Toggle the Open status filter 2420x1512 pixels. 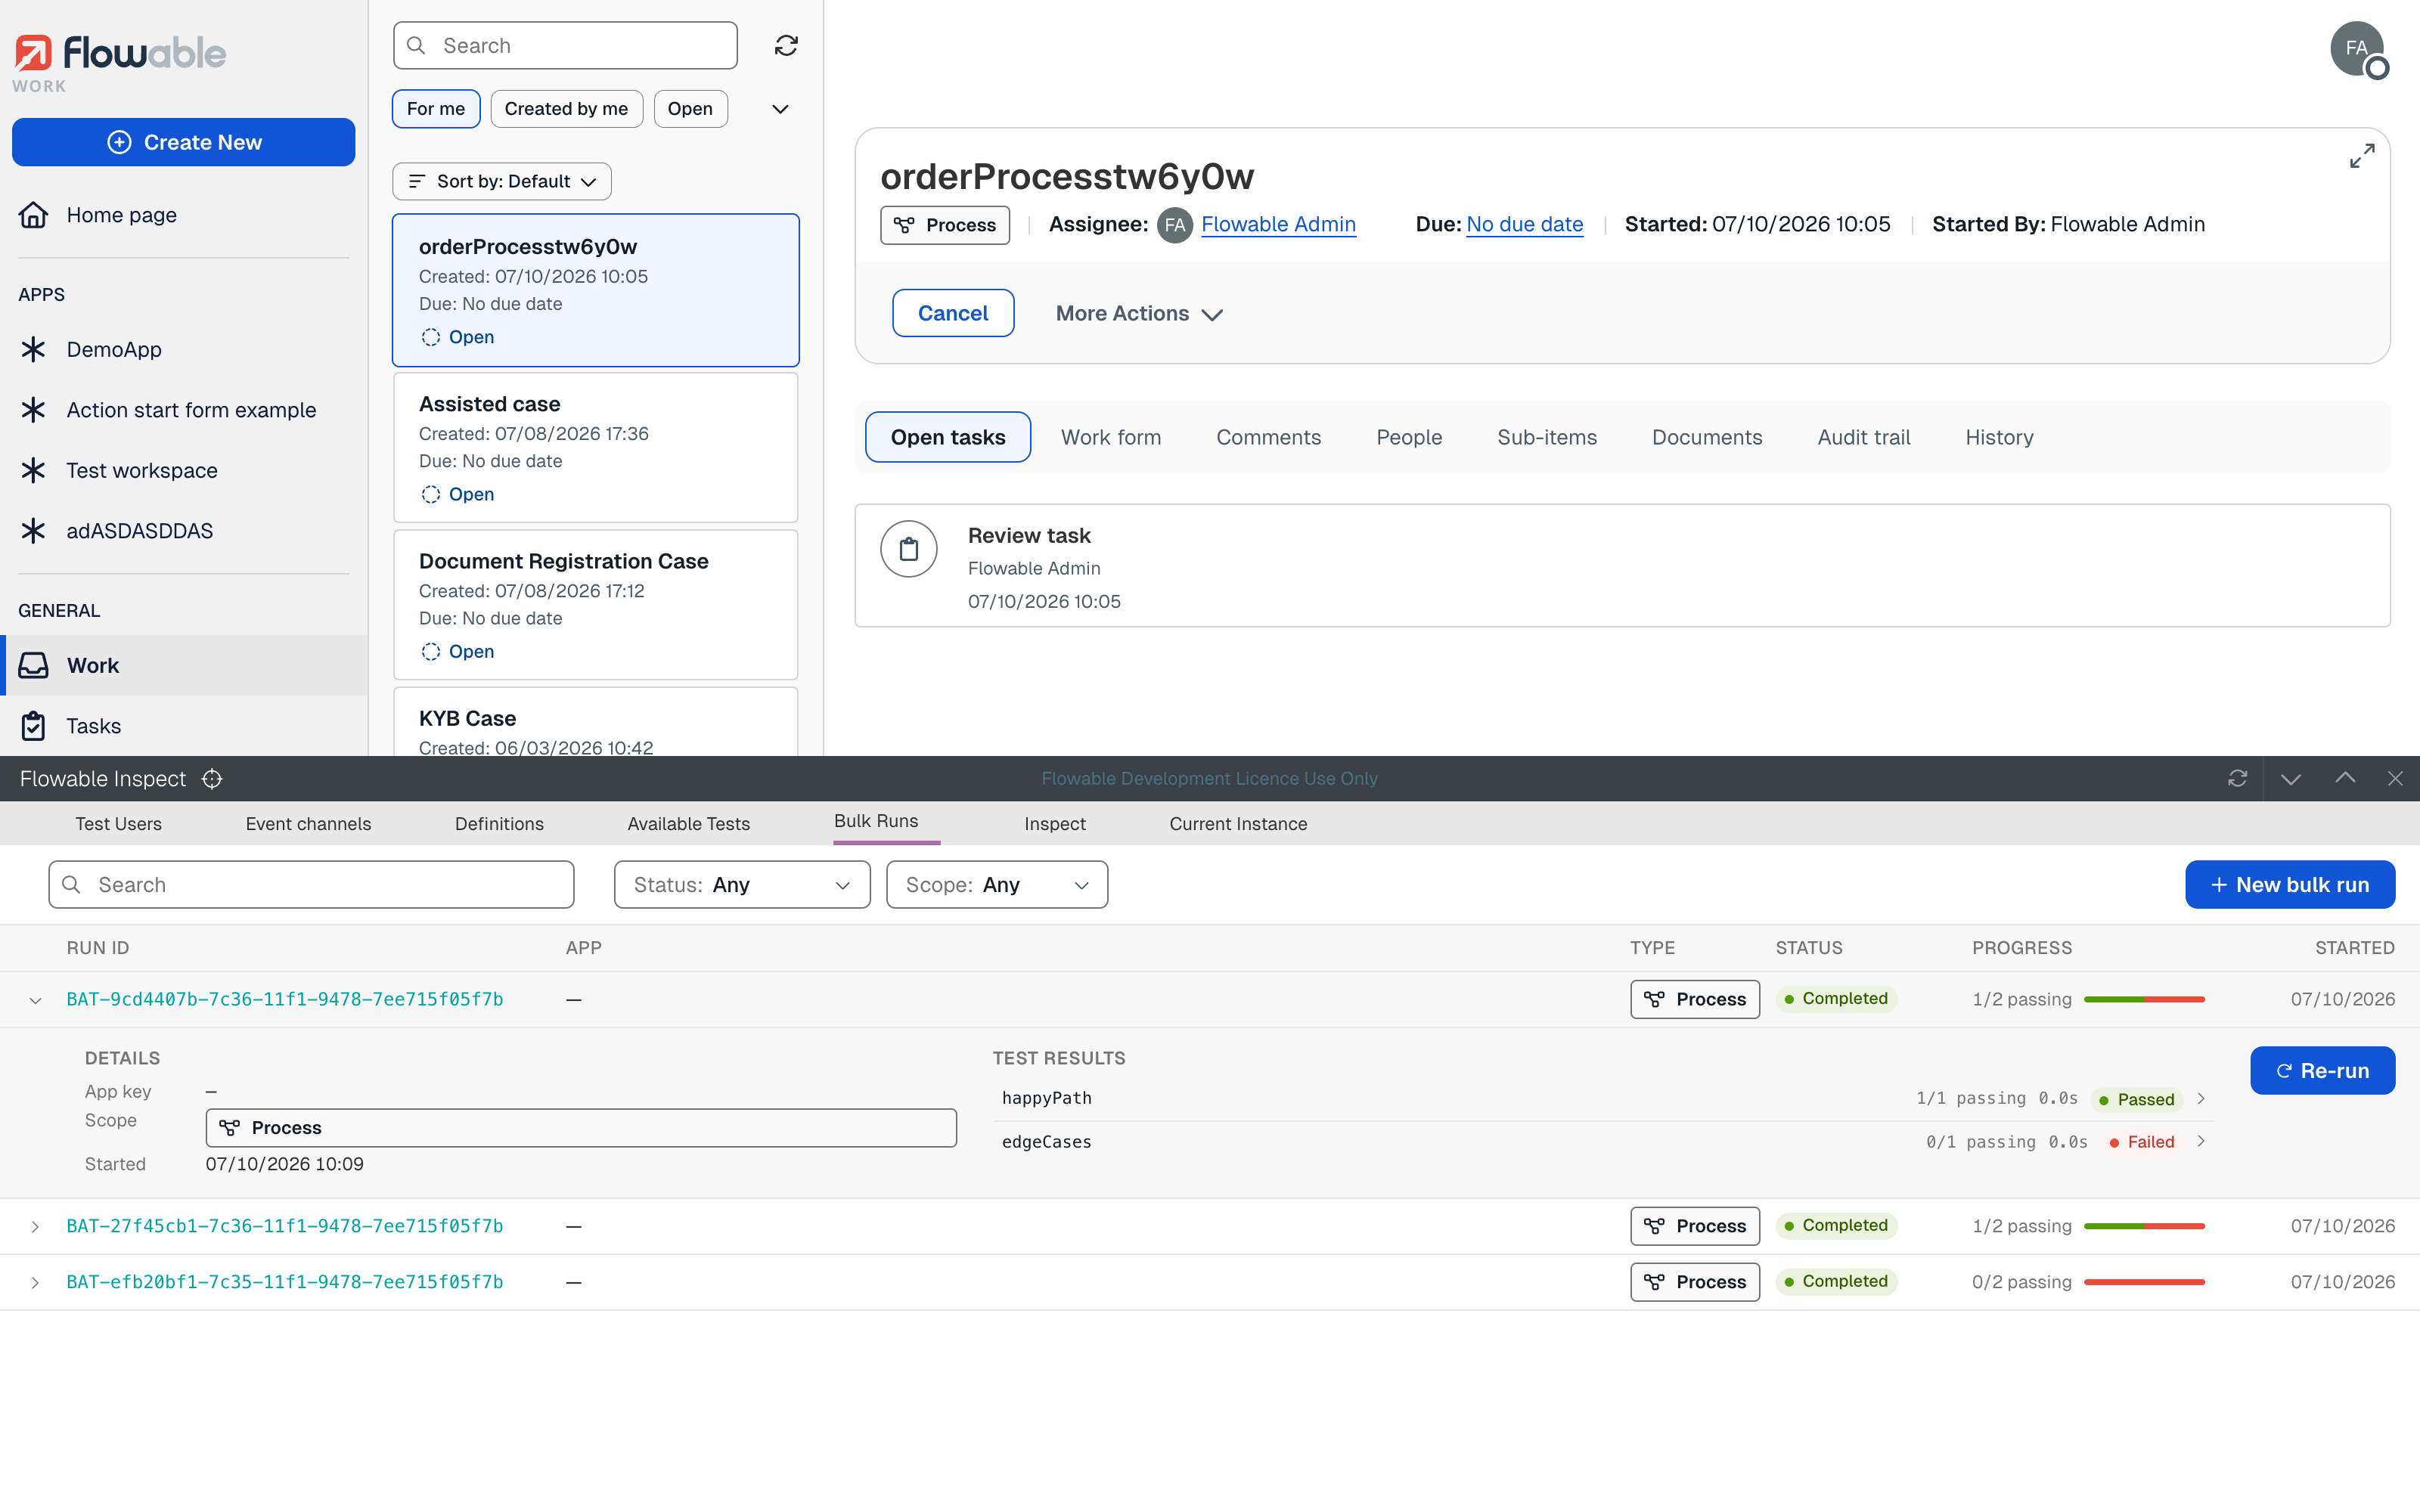point(690,109)
